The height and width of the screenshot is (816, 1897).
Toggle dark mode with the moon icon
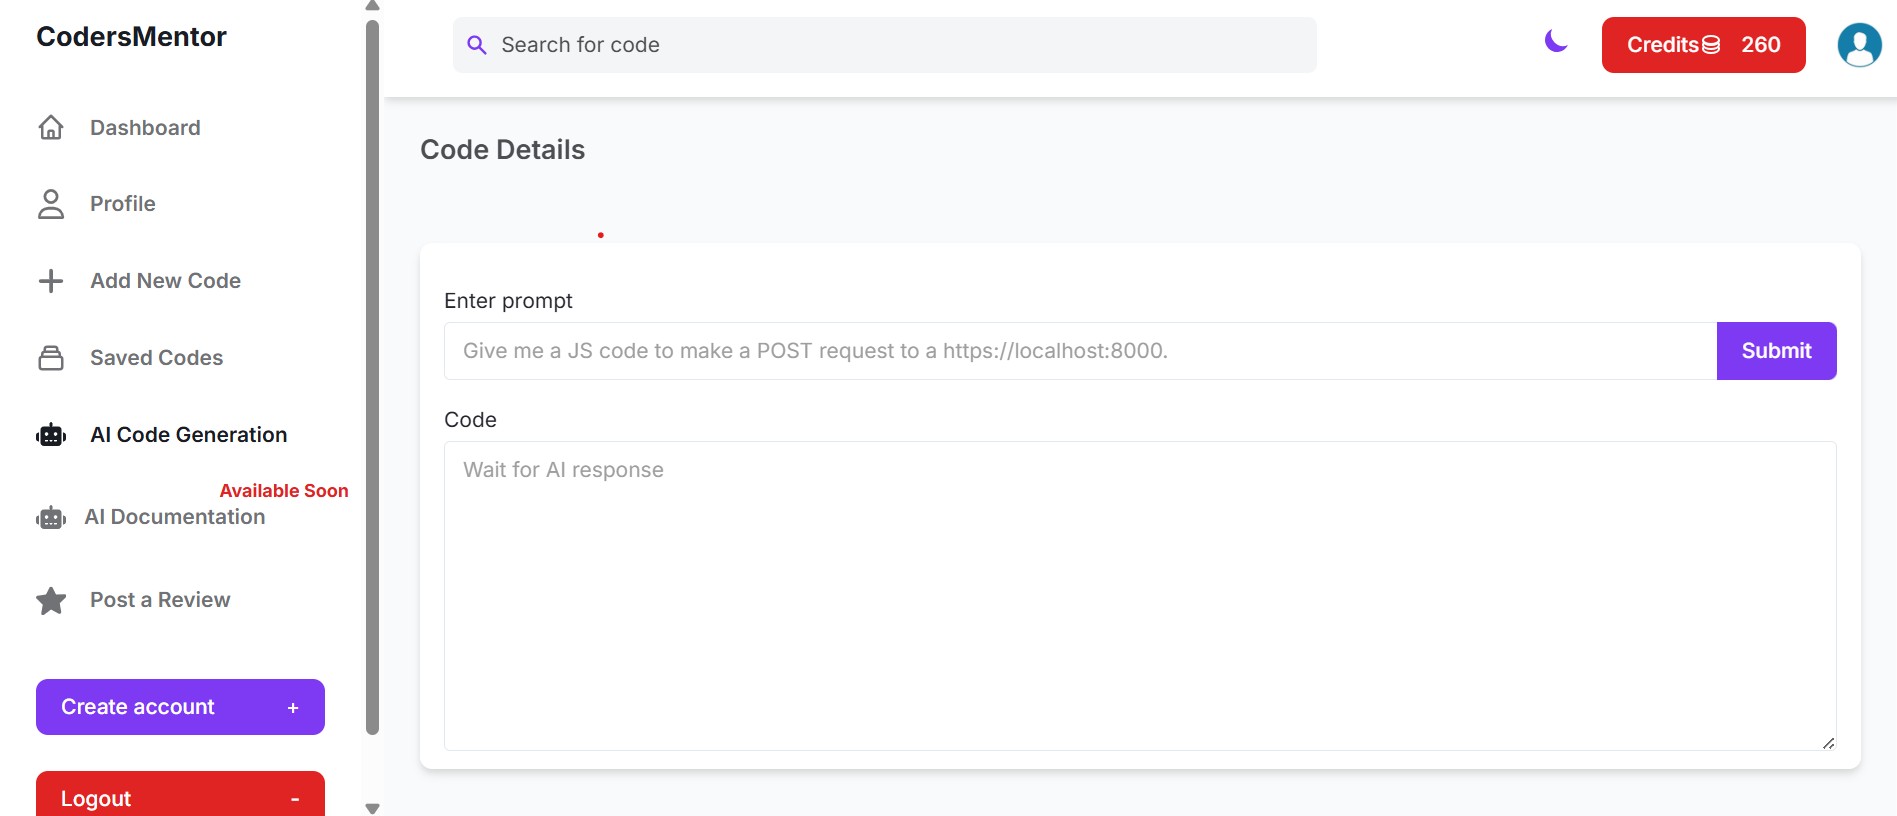1555,41
